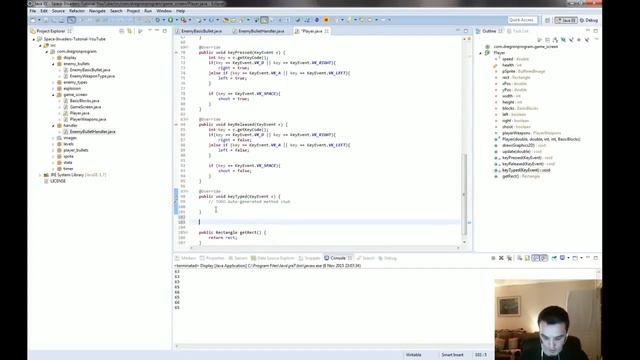Toggle Console Scroll Lock button
Image resolution: width=640 pixels, height=360 pixels.
click(x=527, y=258)
